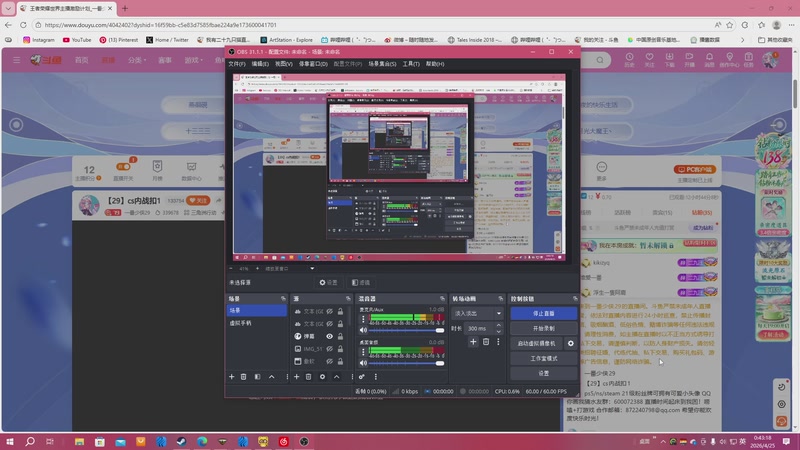Open virtual camera settings gear icon
Screen dimensions: 800x450
point(571,343)
